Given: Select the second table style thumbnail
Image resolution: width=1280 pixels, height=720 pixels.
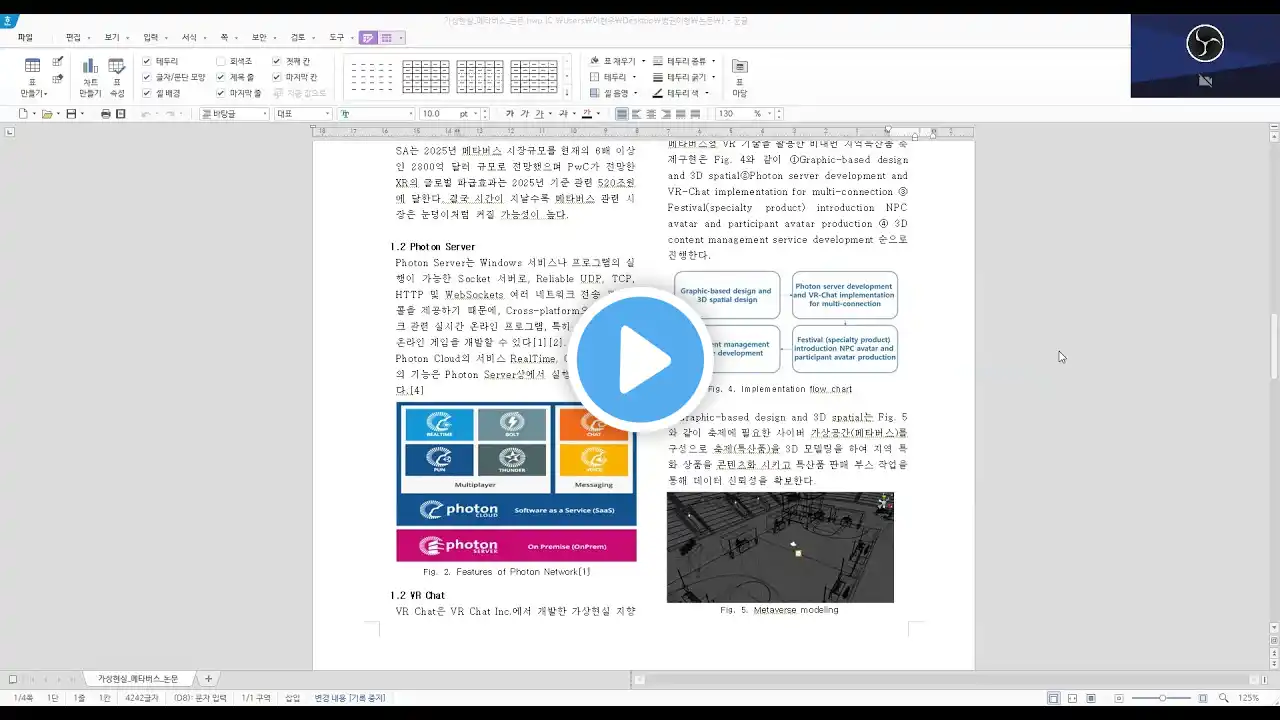Looking at the screenshot, I should (426, 77).
